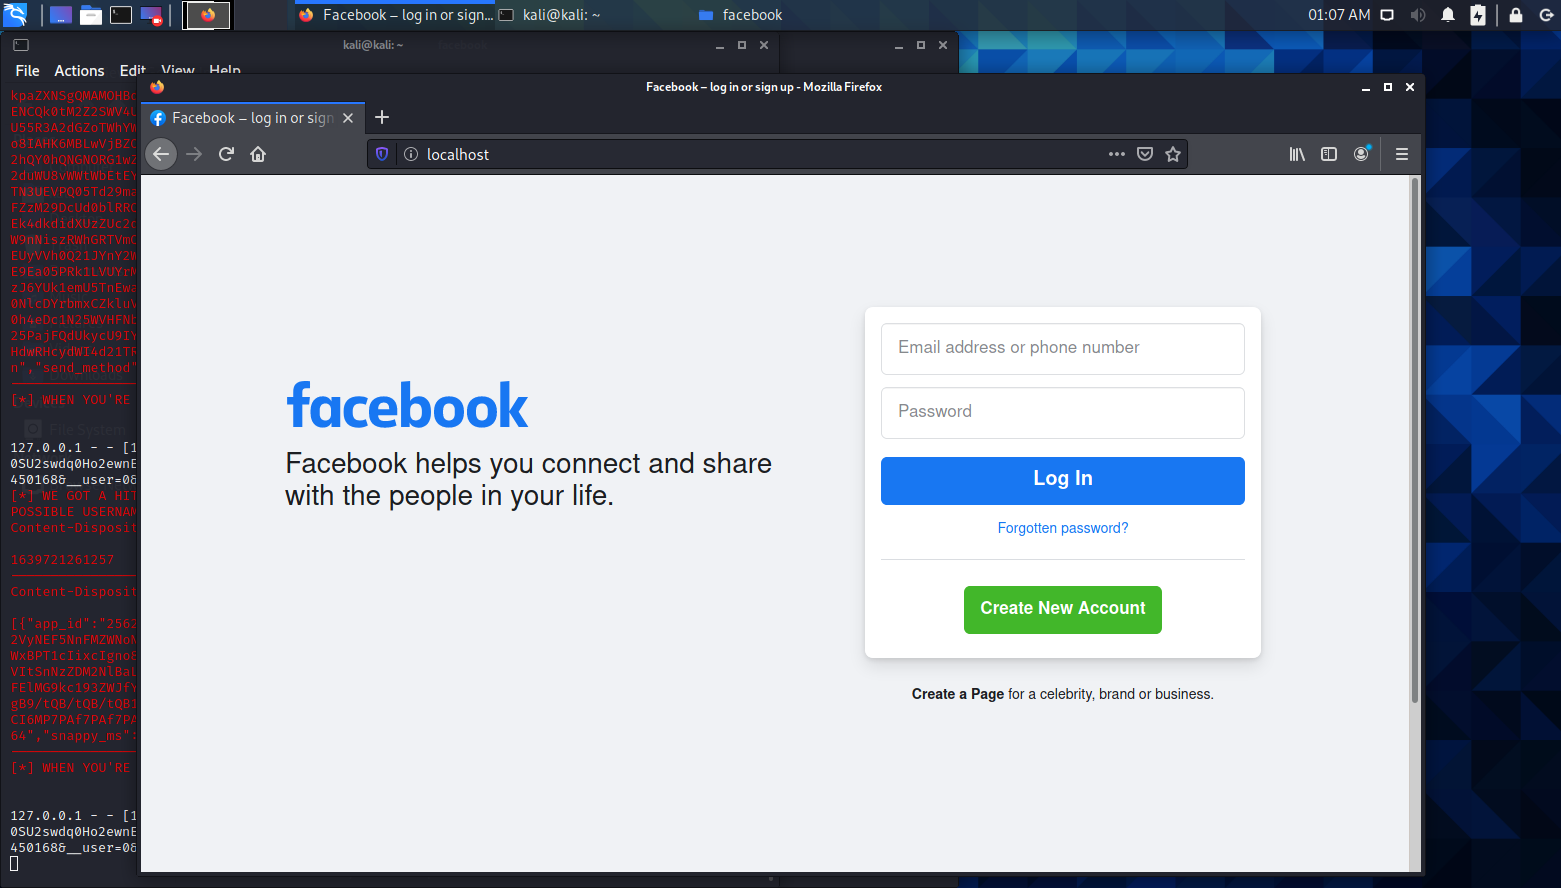This screenshot has height=888, width=1561.
Task: Open the Firefox hamburger menu
Action: (x=1402, y=154)
